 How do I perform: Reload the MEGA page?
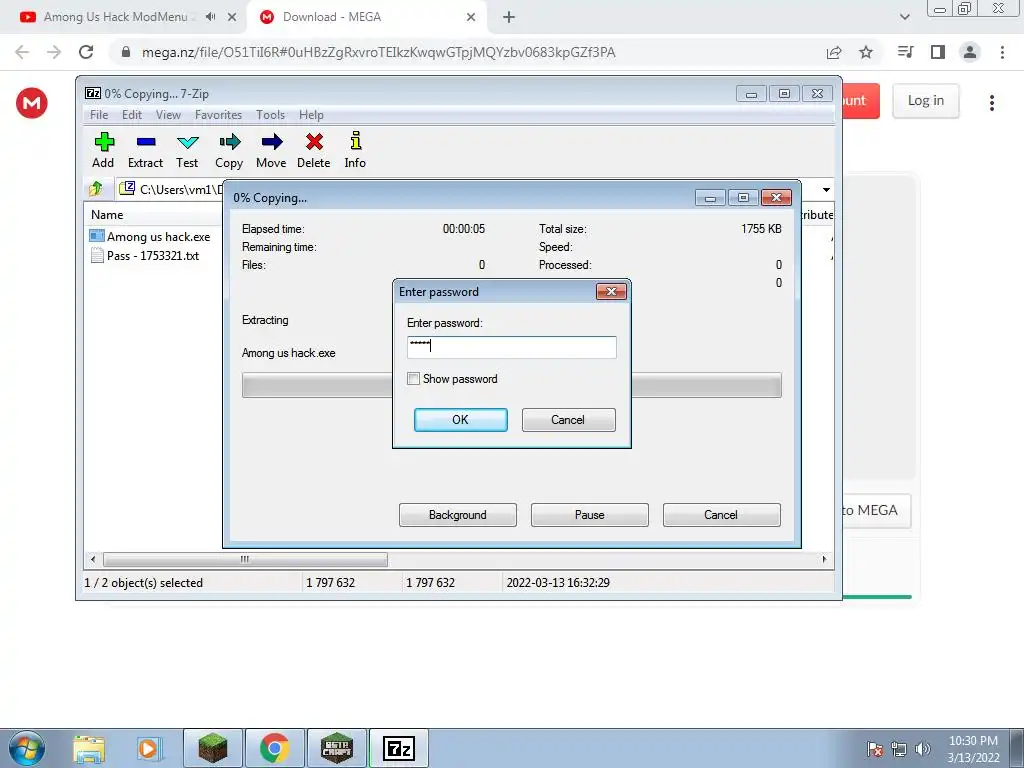[86, 52]
